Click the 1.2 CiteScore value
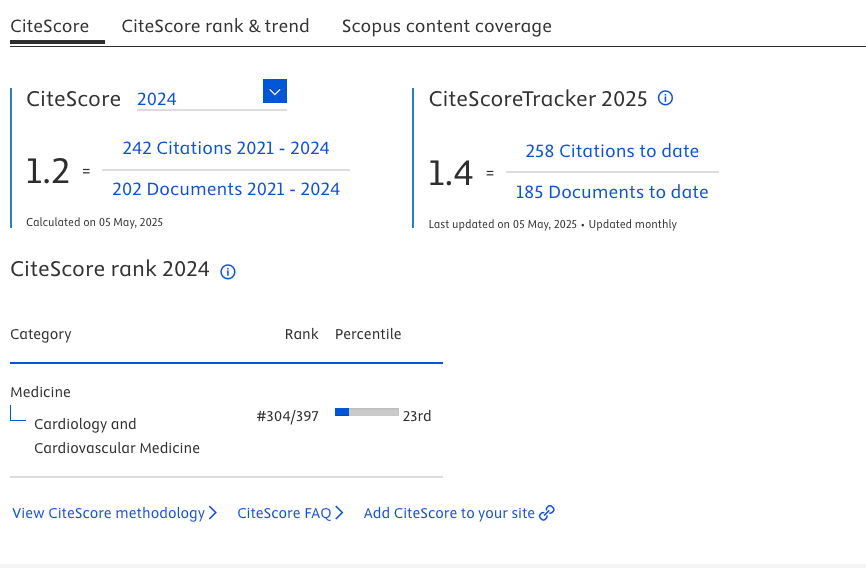 click(48, 171)
